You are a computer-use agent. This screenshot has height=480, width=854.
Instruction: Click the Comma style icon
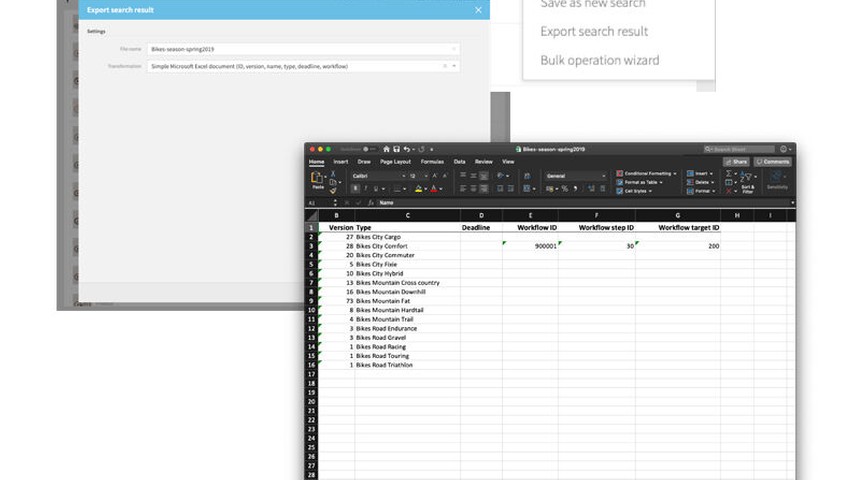pyautogui.click(x=575, y=189)
